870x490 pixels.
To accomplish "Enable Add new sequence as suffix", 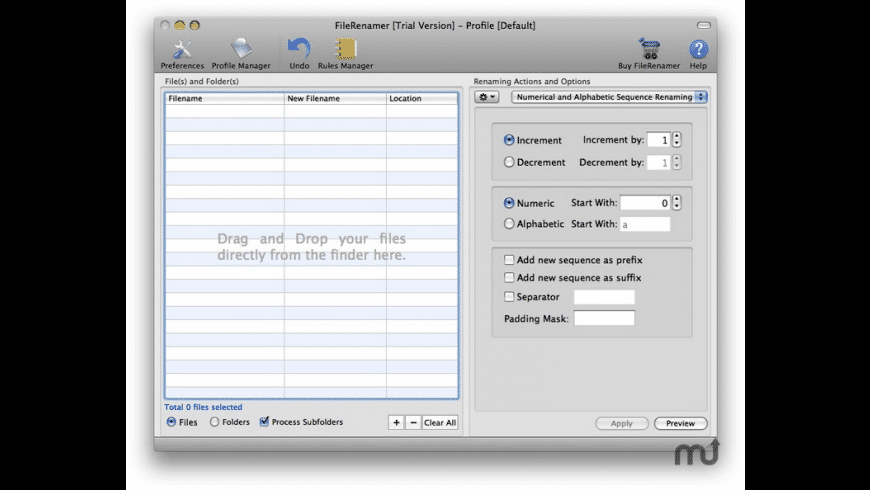I will 509,277.
